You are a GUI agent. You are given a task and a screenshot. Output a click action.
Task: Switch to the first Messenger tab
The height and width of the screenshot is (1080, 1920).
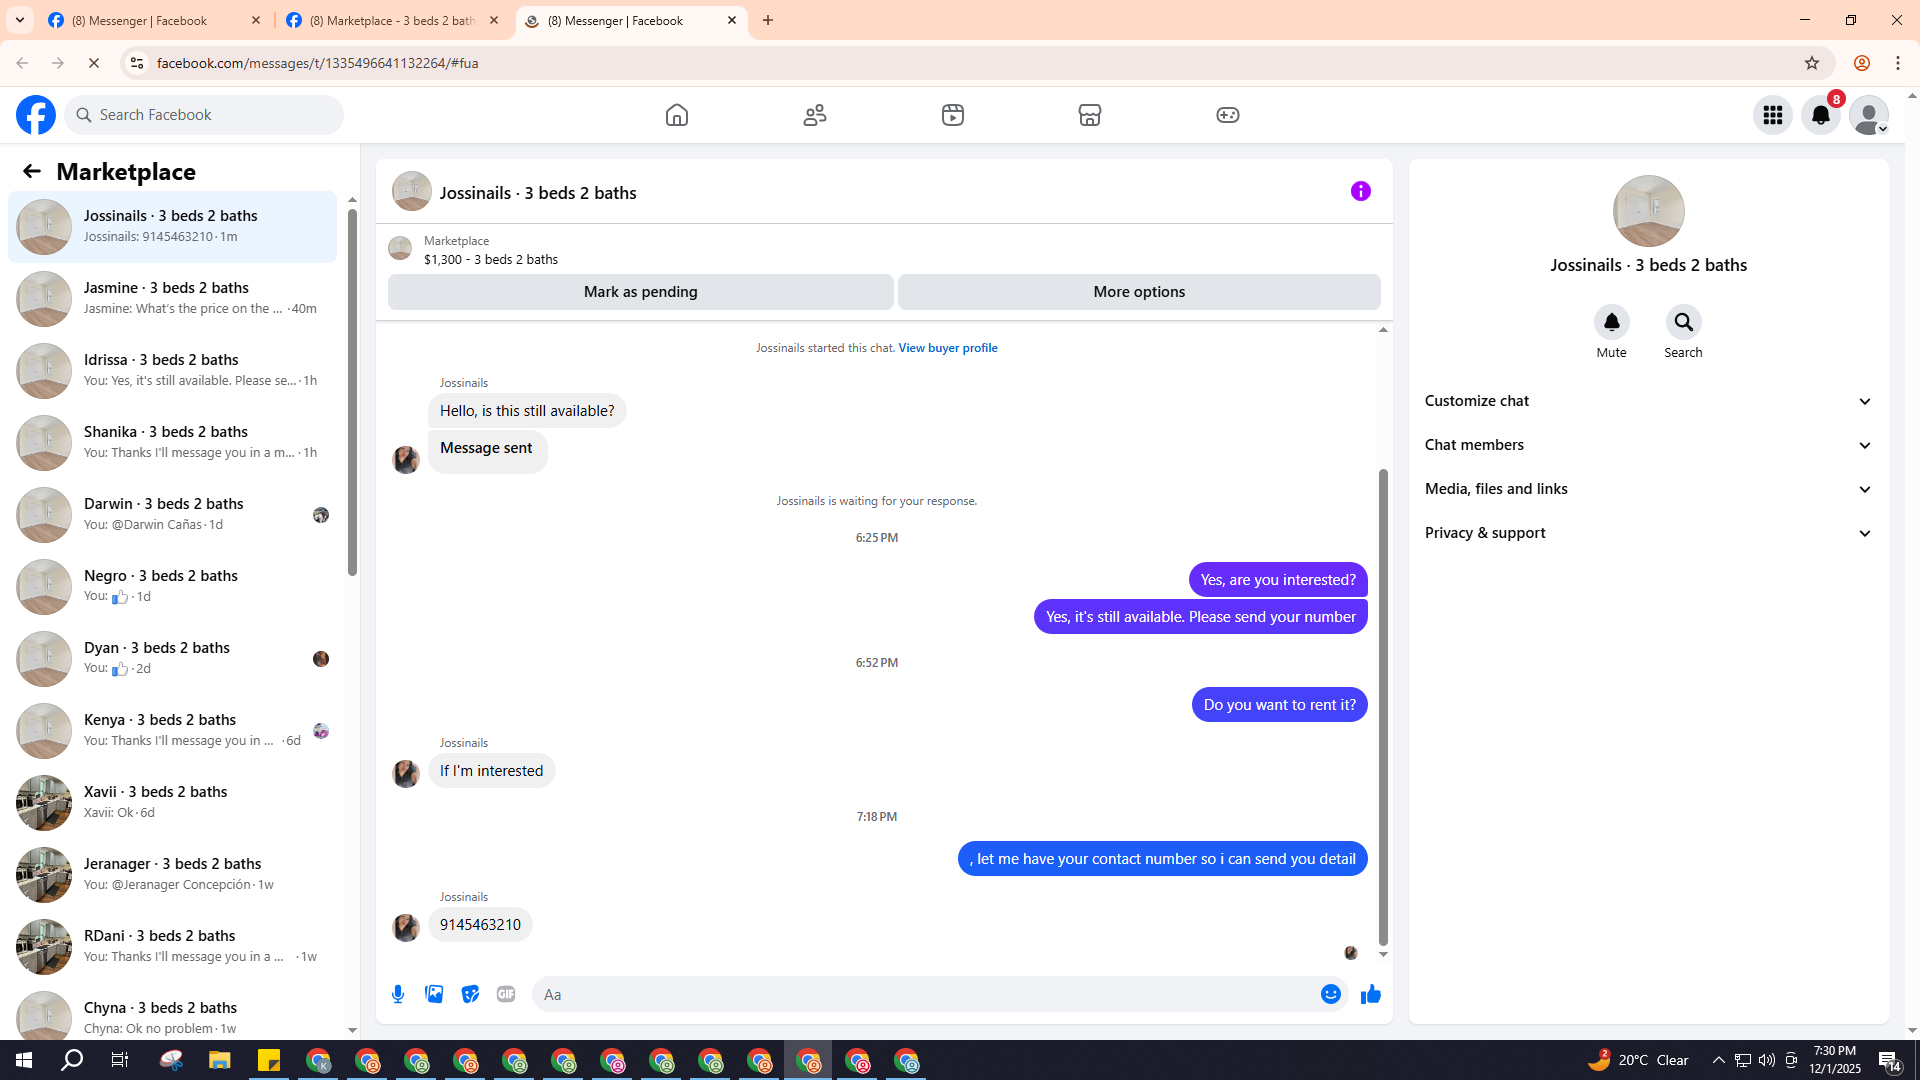[x=155, y=20]
